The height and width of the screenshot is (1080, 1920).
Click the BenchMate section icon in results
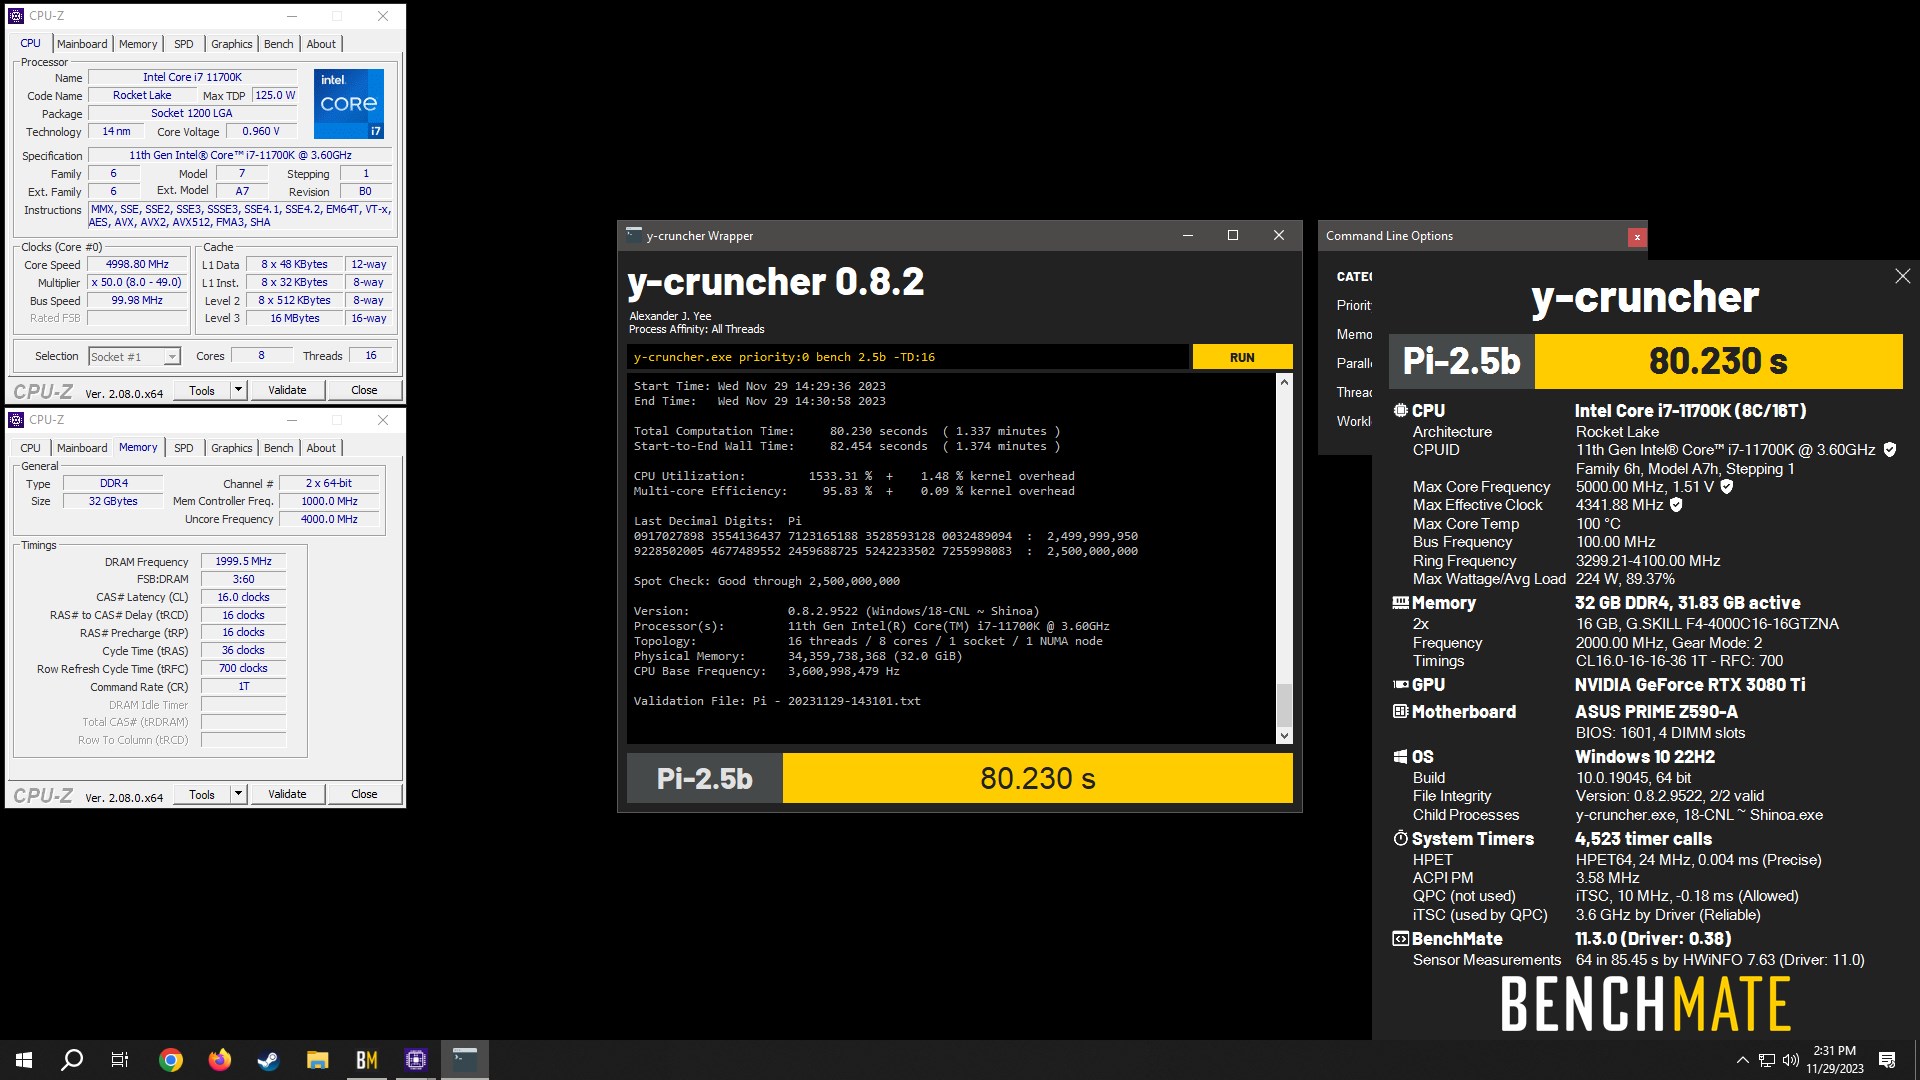(1400, 939)
